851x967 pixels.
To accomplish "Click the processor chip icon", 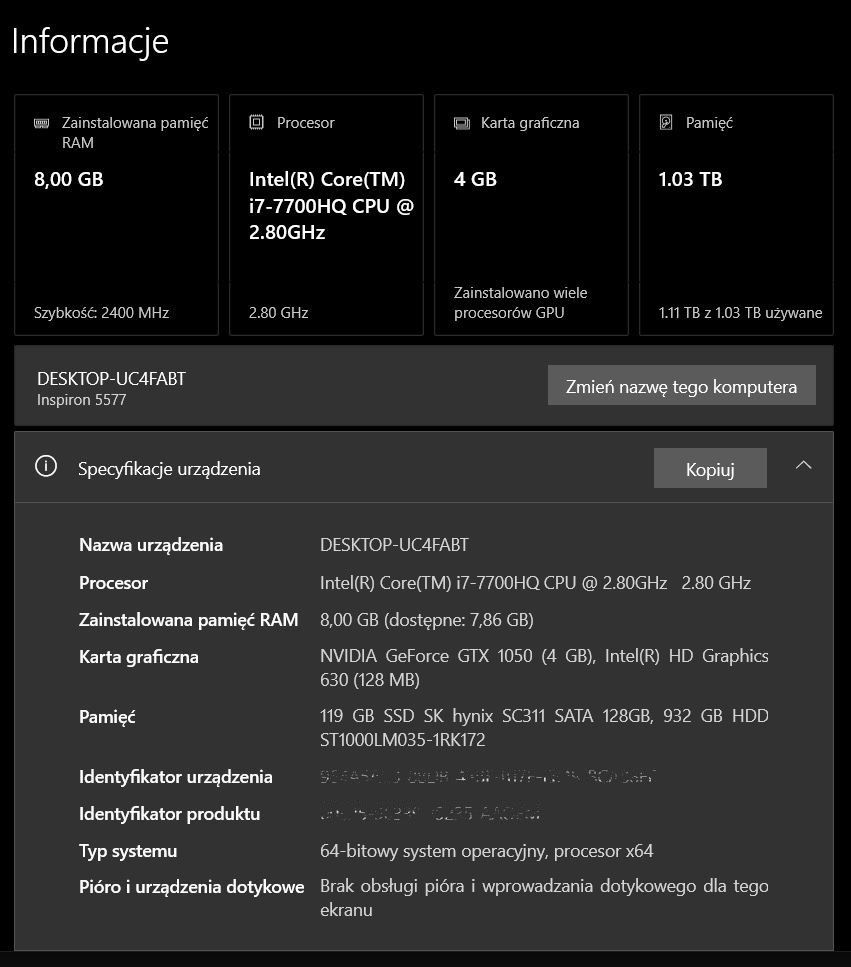I will [x=257, y=122].
